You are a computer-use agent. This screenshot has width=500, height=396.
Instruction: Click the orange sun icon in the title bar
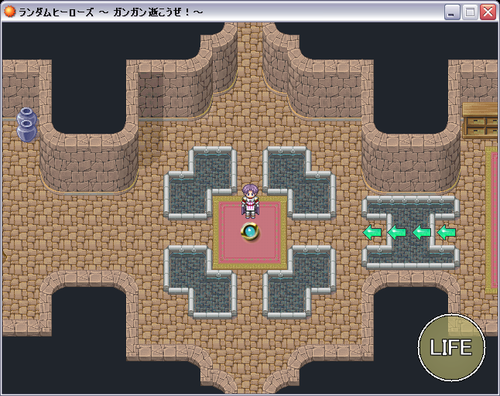point(10,12)
